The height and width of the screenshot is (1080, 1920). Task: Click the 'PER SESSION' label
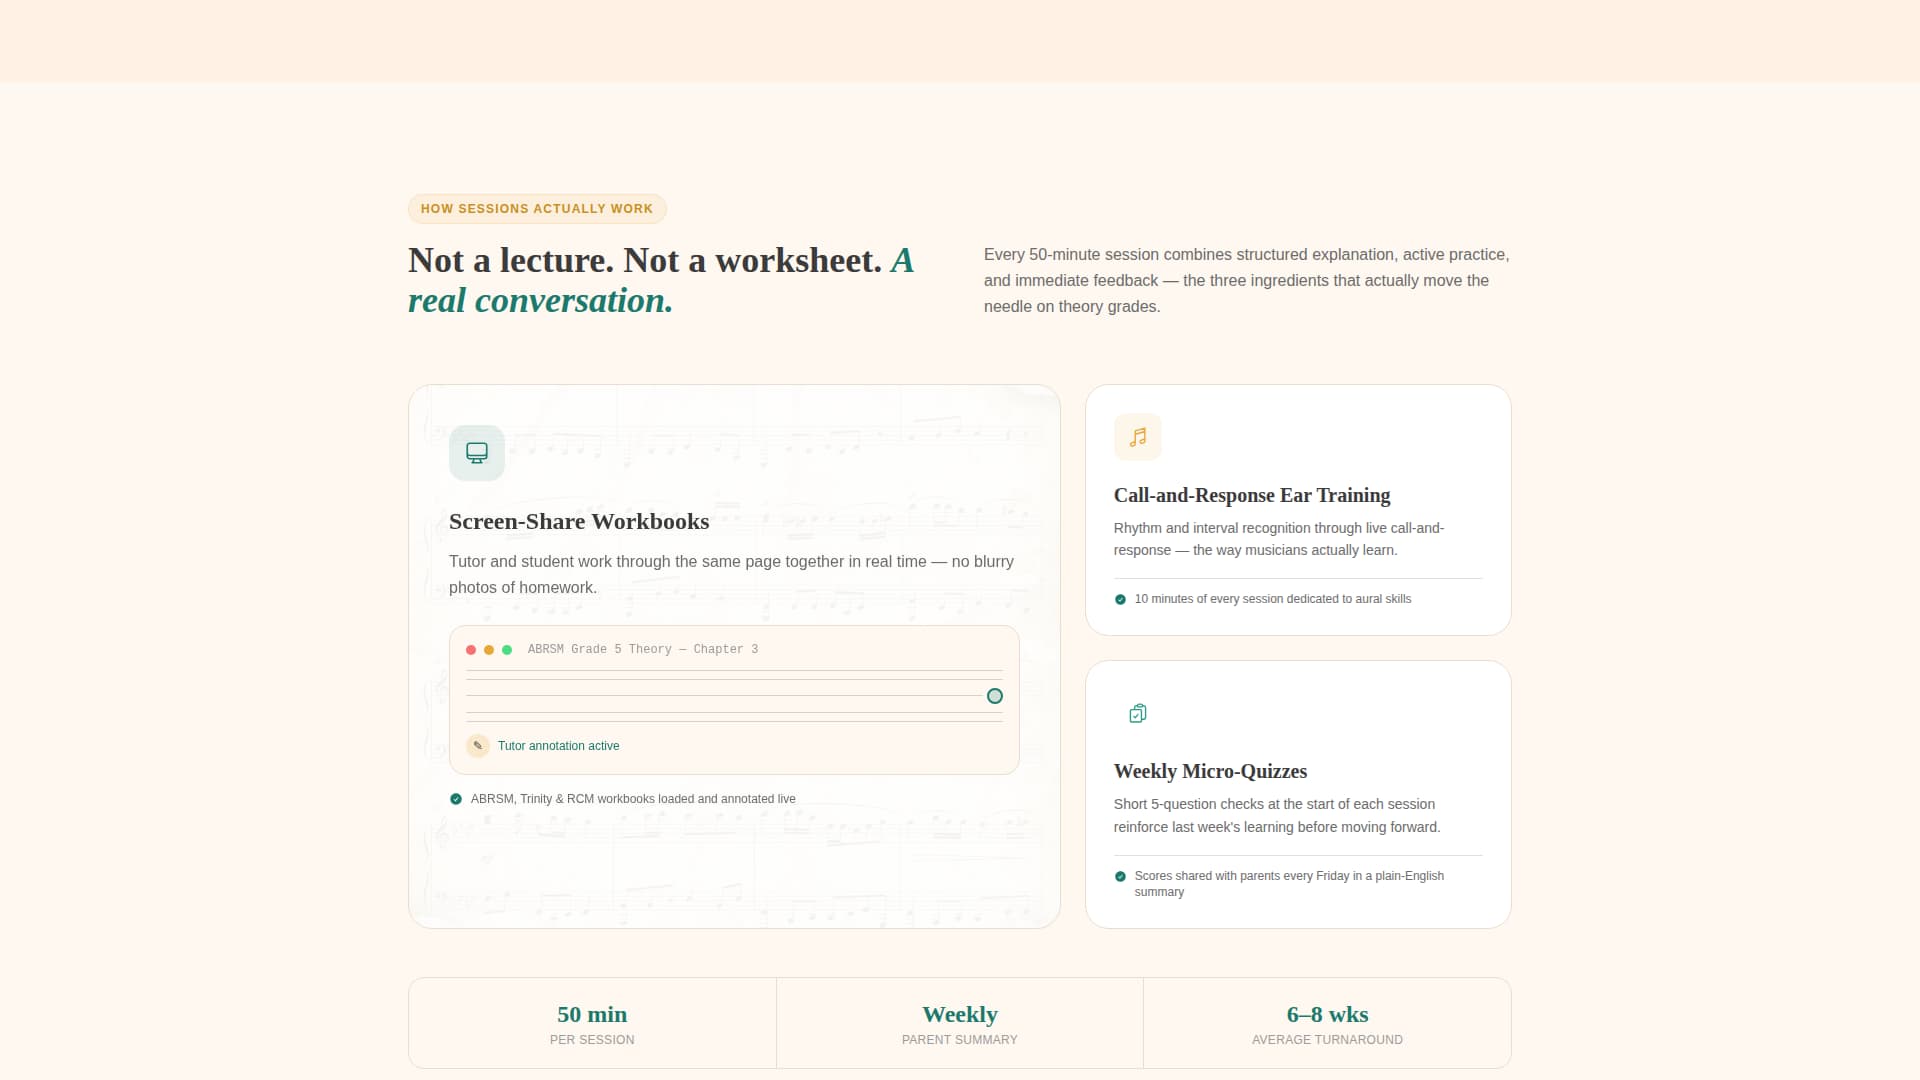coord(592,1040)
